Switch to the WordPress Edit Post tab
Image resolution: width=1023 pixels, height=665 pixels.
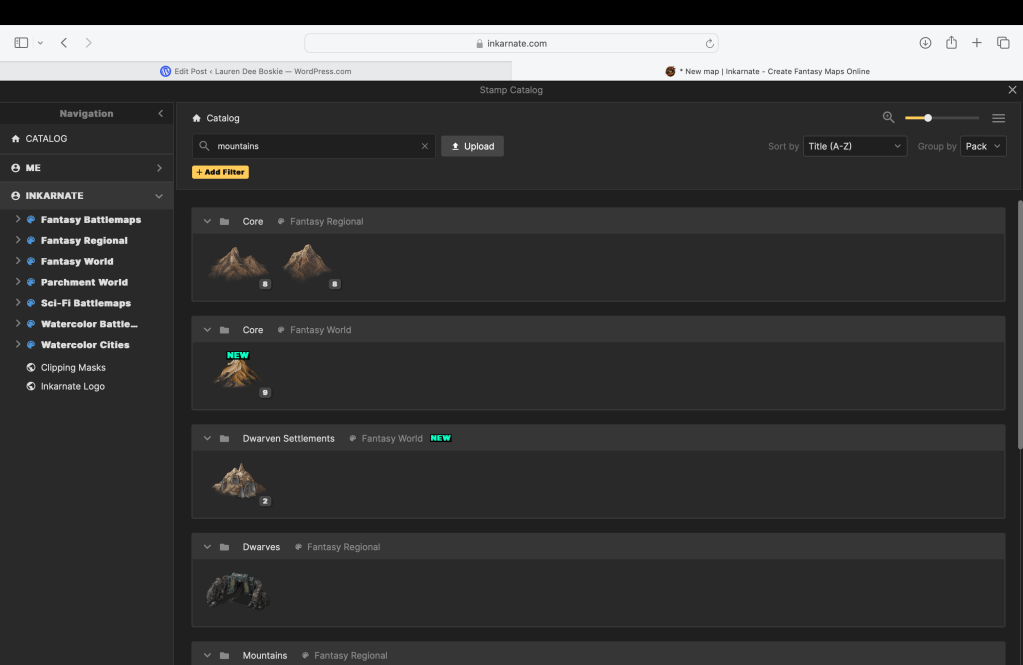pyautogui.click(x=256, y=71)
